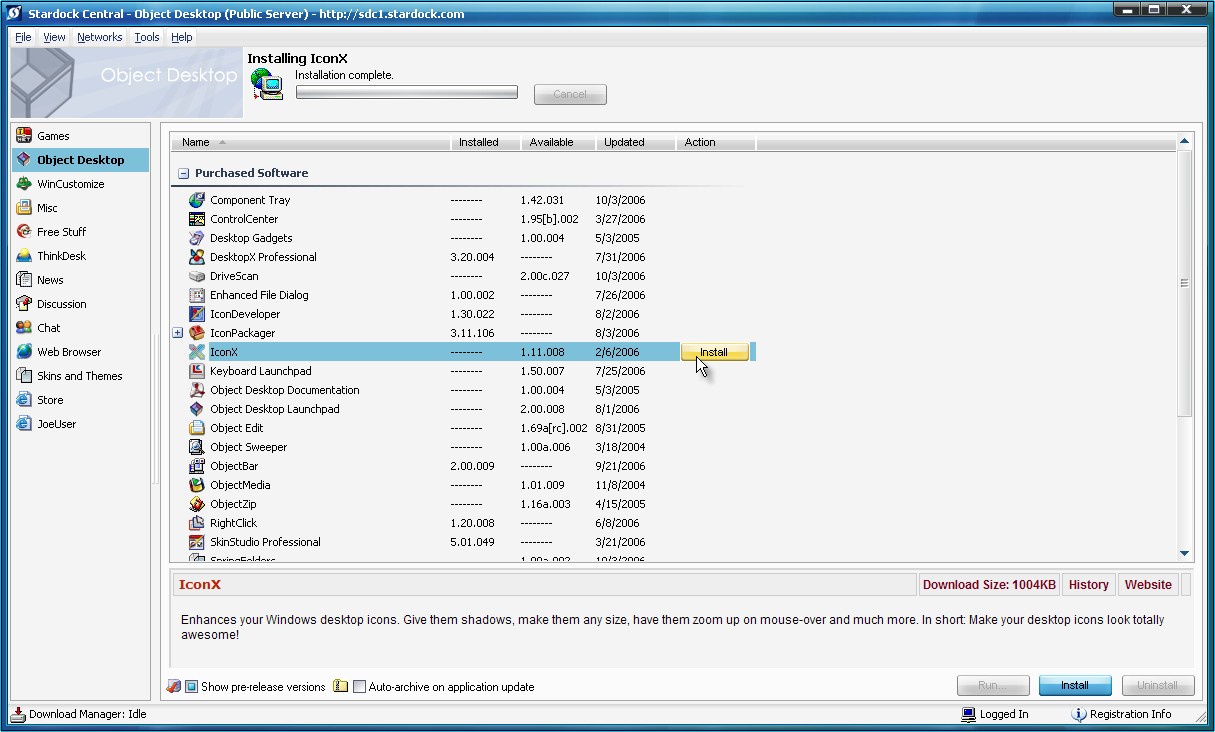Collapse the Purchased Software group
Image resolution: width=1215 pixels, height=732 pixels.
click(x=183, y=173)
